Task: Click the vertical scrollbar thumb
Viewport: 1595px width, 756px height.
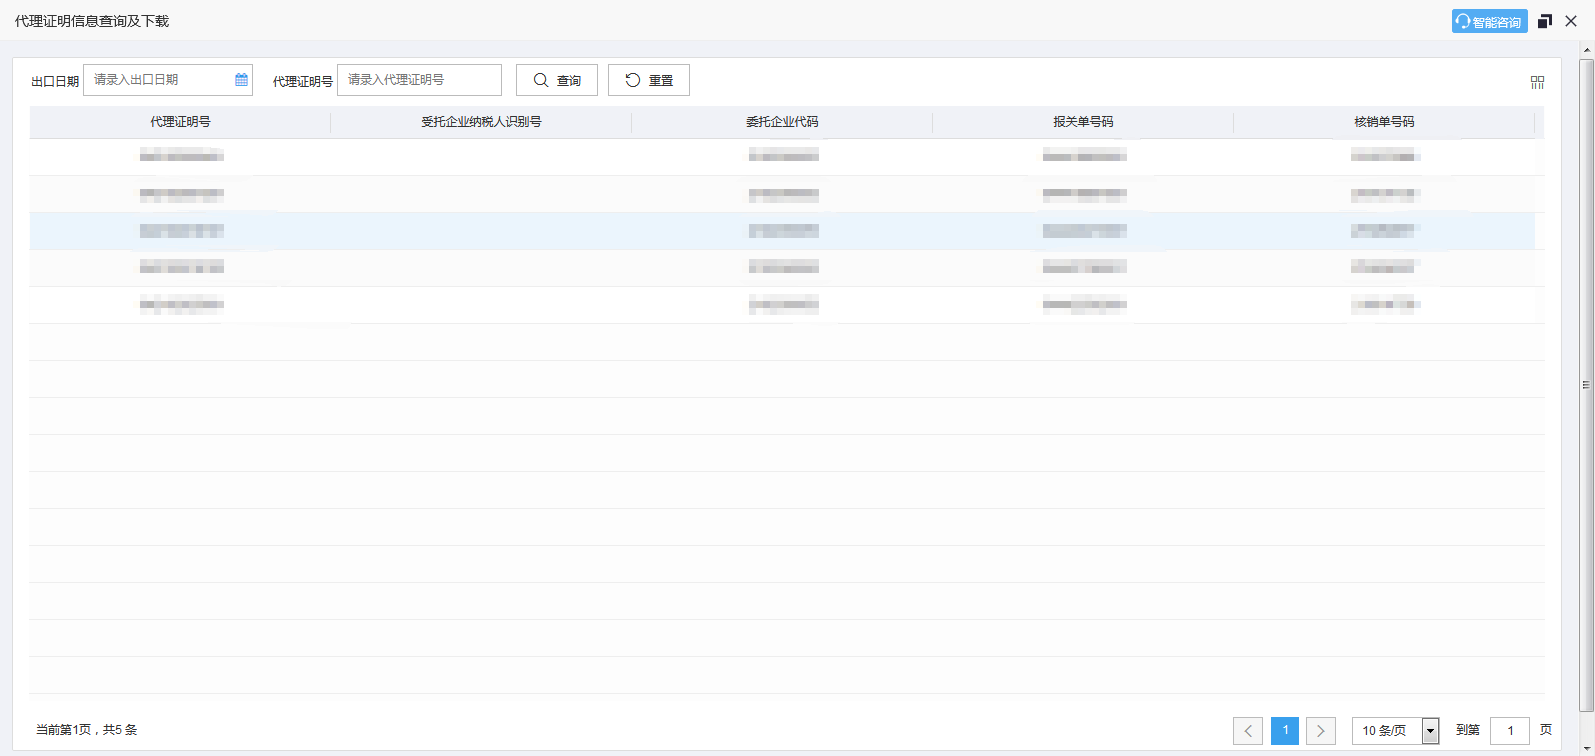Action: tap(1586, 385)
